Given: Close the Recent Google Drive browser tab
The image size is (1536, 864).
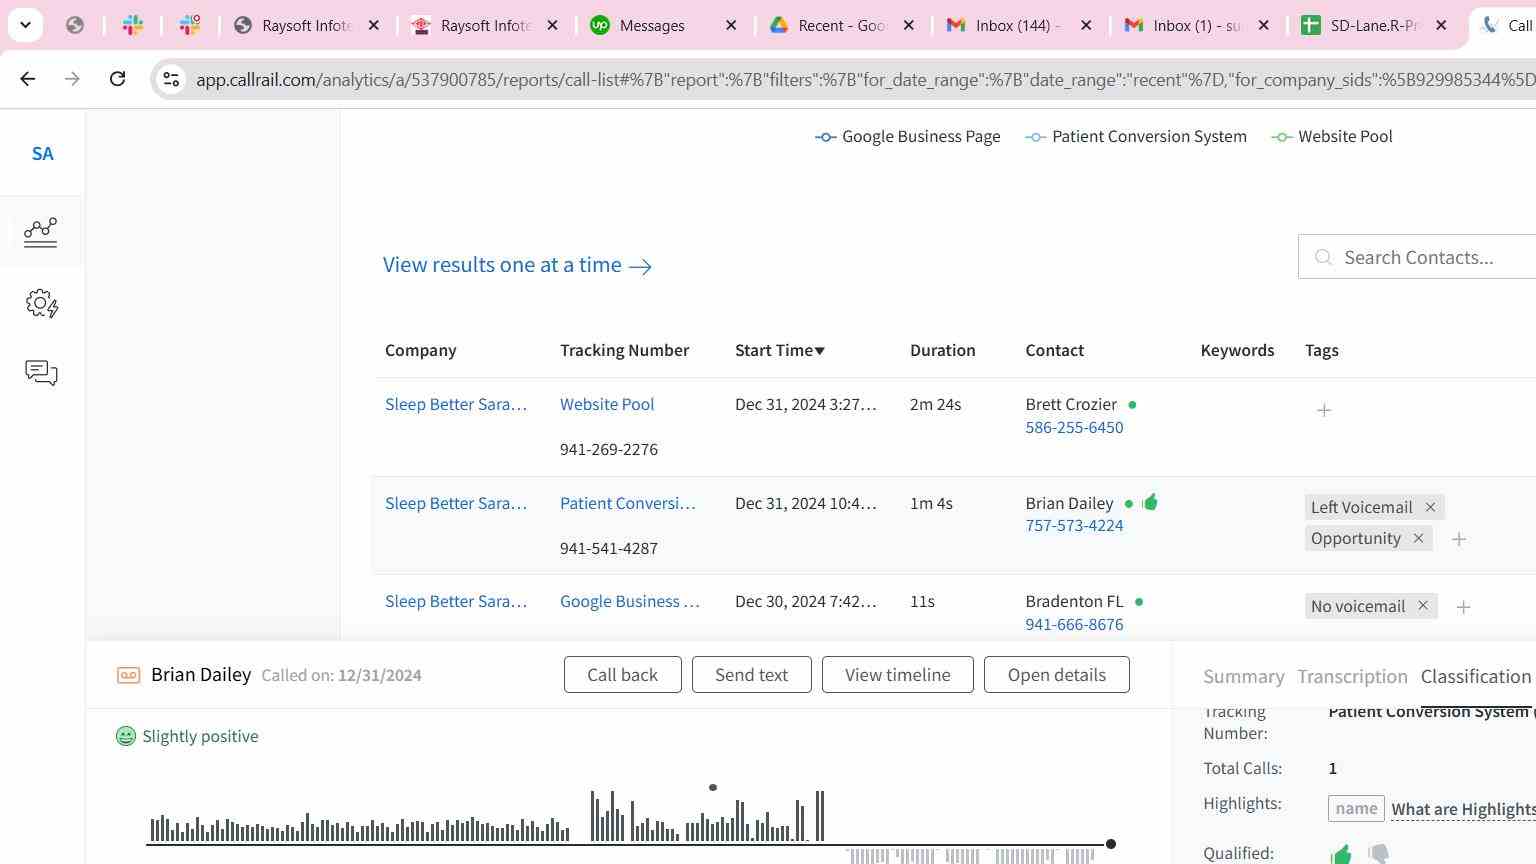Looking at the screenshot, I should (908, 26).
